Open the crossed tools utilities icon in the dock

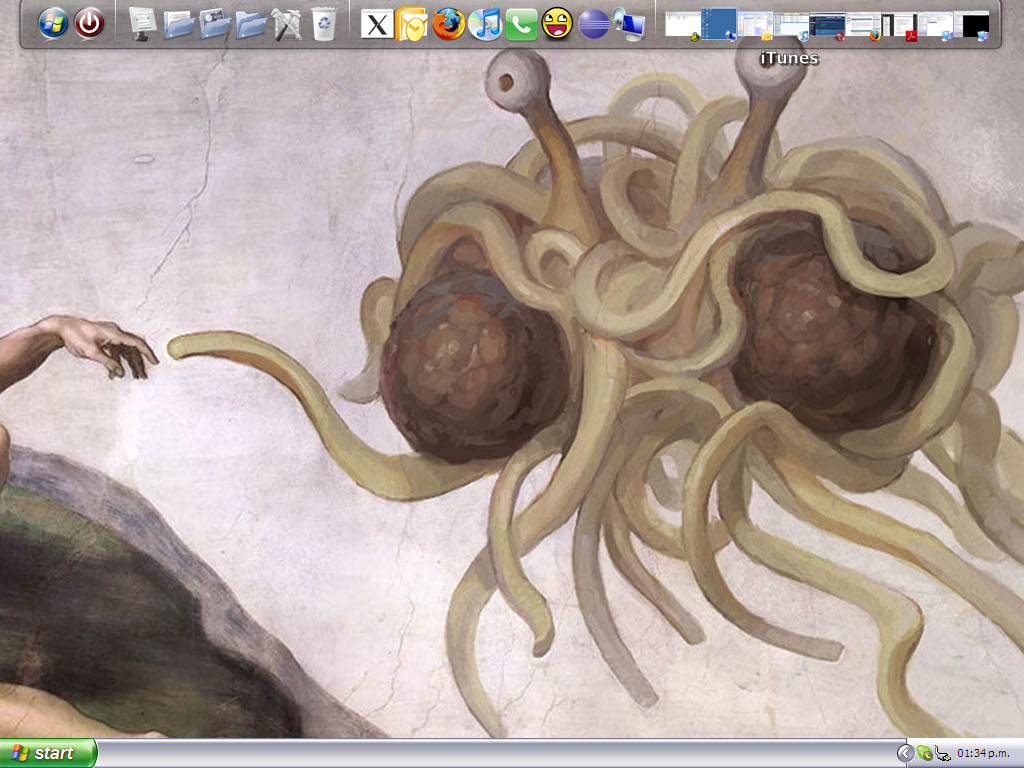tap(287, 24)
